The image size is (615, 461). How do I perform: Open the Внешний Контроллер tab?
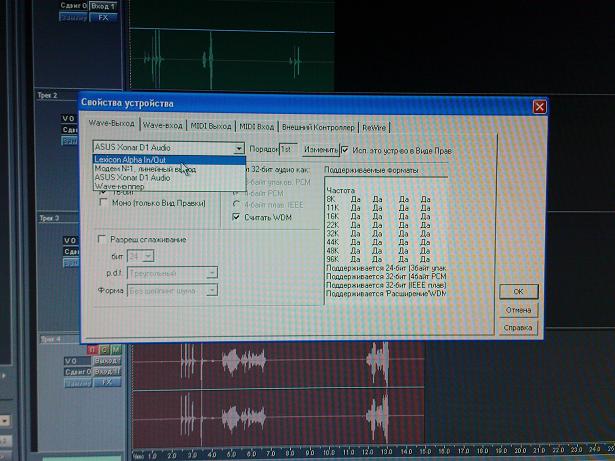pos(318,127)
